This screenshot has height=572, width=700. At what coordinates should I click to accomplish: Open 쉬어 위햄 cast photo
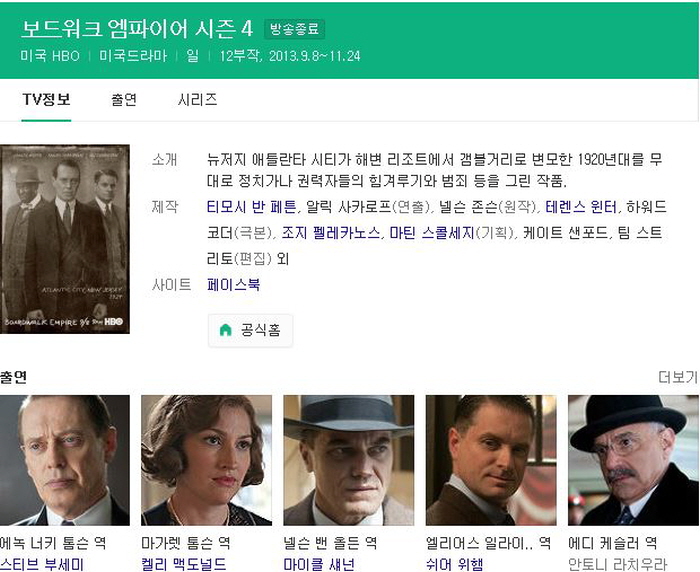[491, 460]
